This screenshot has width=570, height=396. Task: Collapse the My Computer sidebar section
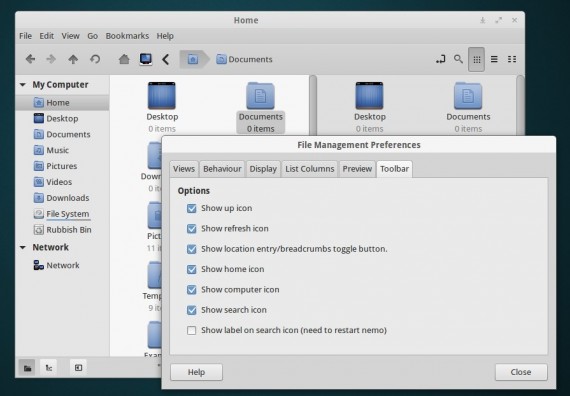(x=23, y=85)
